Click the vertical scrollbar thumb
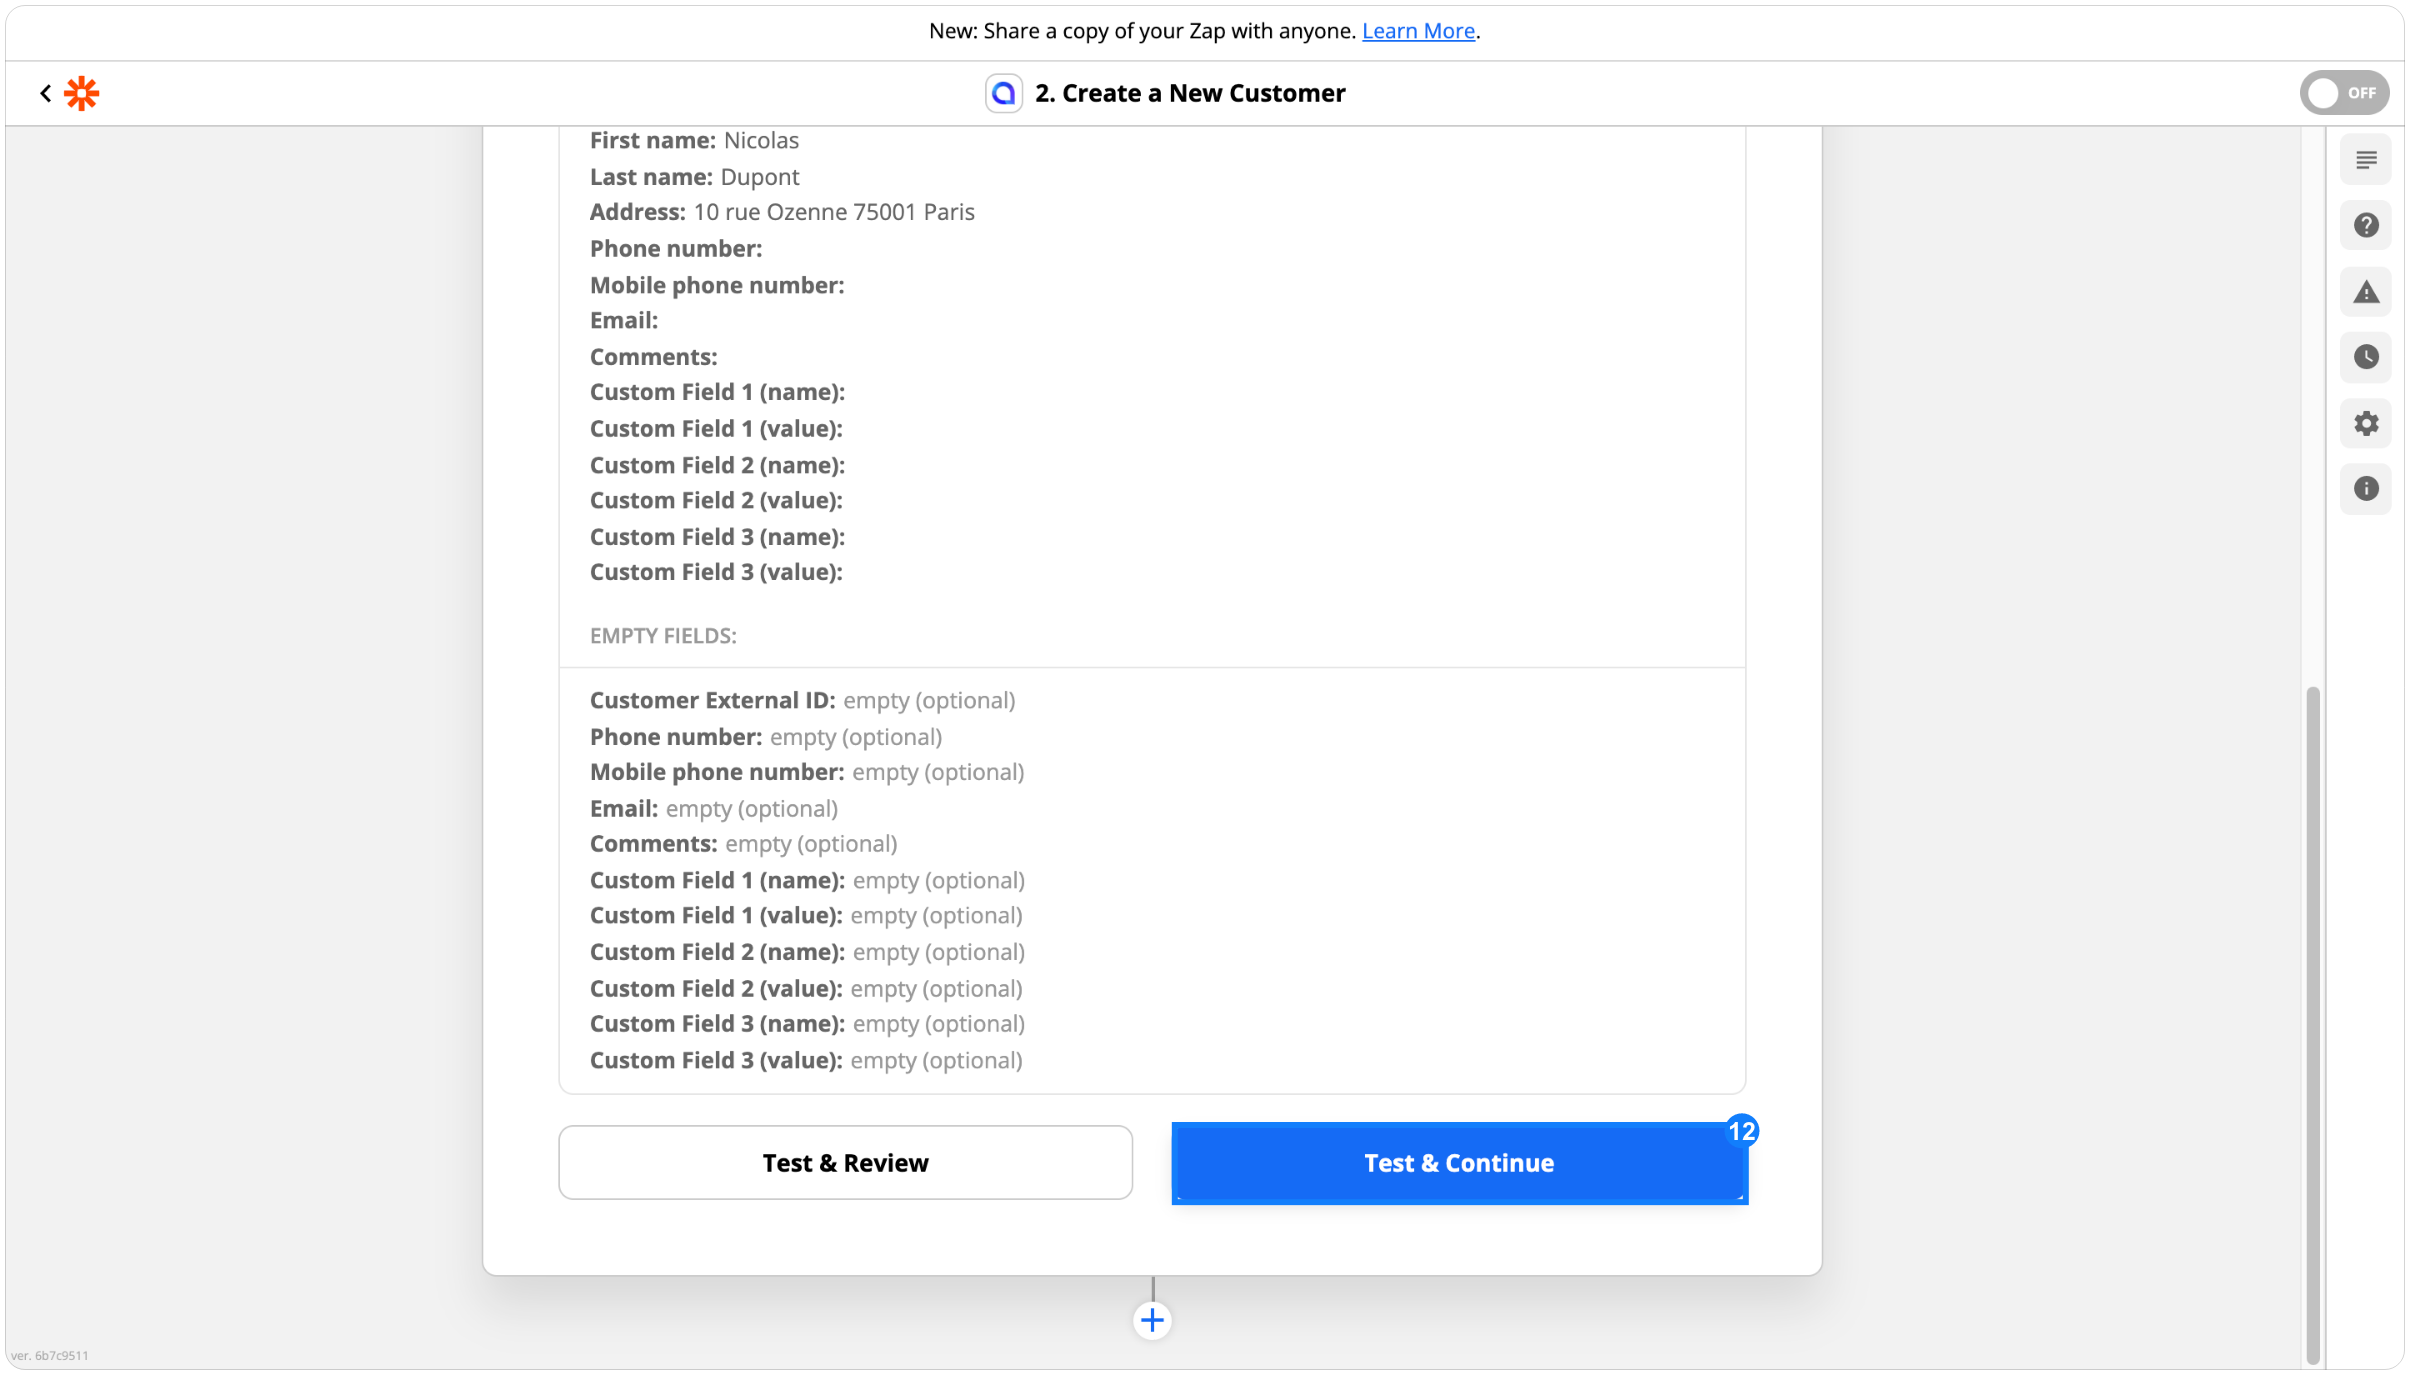Image resolution: width=2409 pixels, height=1374 pixels. tap(2311, 1025)
